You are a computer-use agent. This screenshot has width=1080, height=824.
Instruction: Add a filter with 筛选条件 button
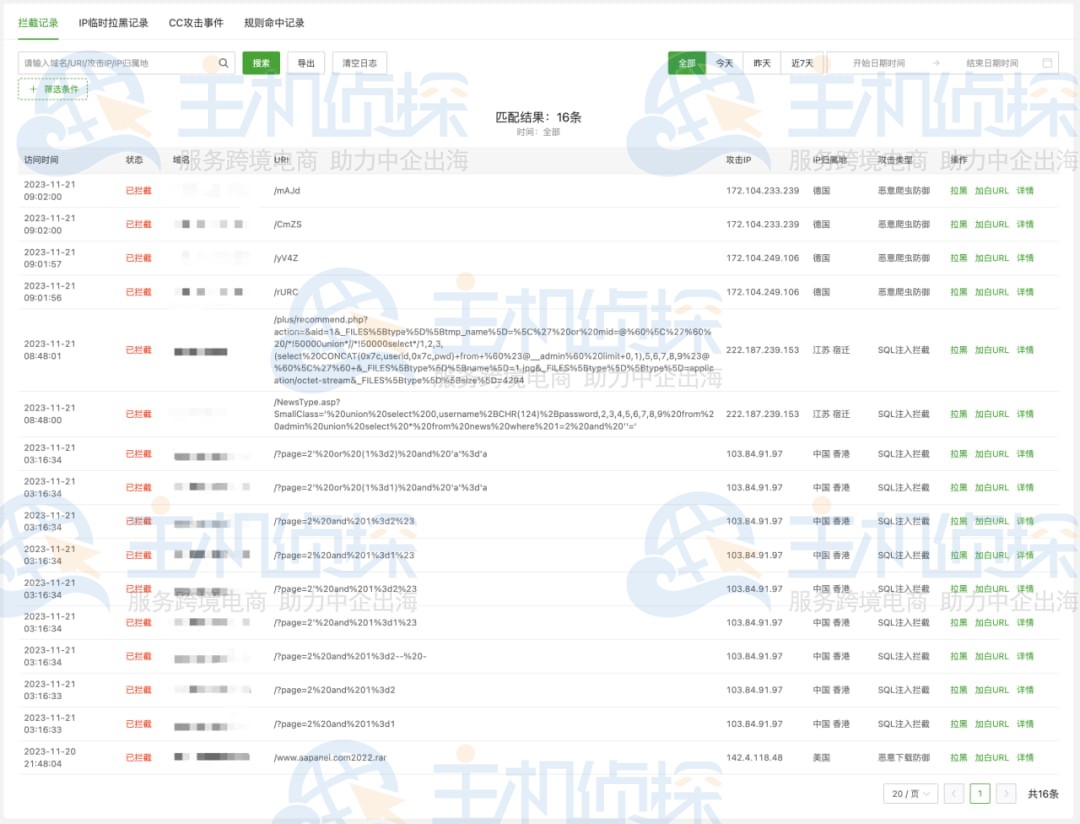53,89
